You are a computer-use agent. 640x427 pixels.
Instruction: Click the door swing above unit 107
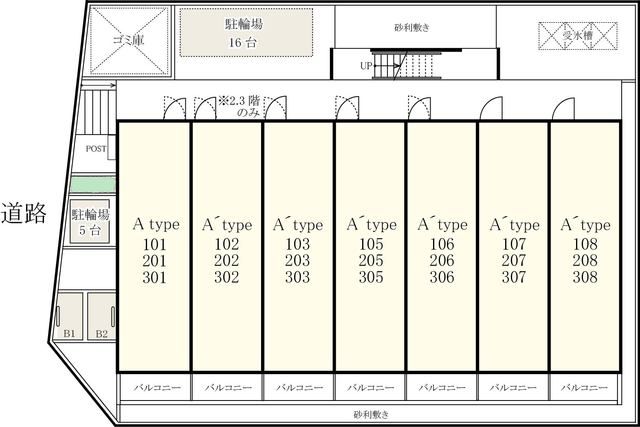[x=491, y=108]
